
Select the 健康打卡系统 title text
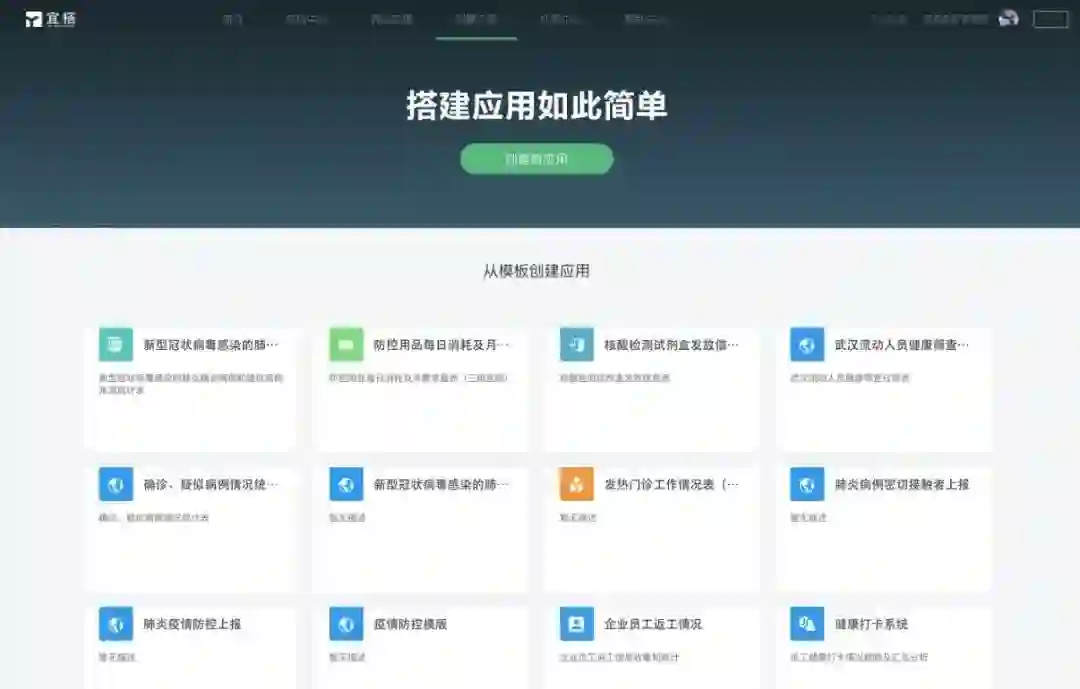point(871,624)
